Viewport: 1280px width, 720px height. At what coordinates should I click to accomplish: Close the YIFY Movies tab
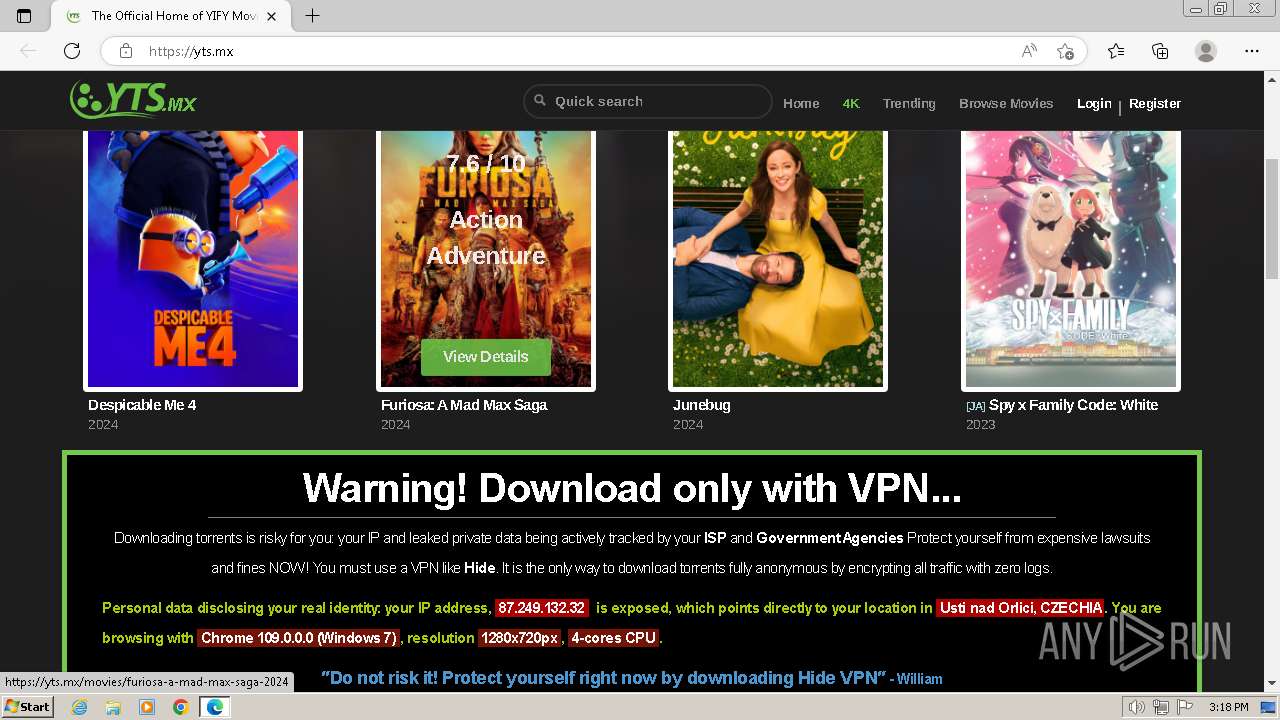pyautogui.click(x=271, y=16)
